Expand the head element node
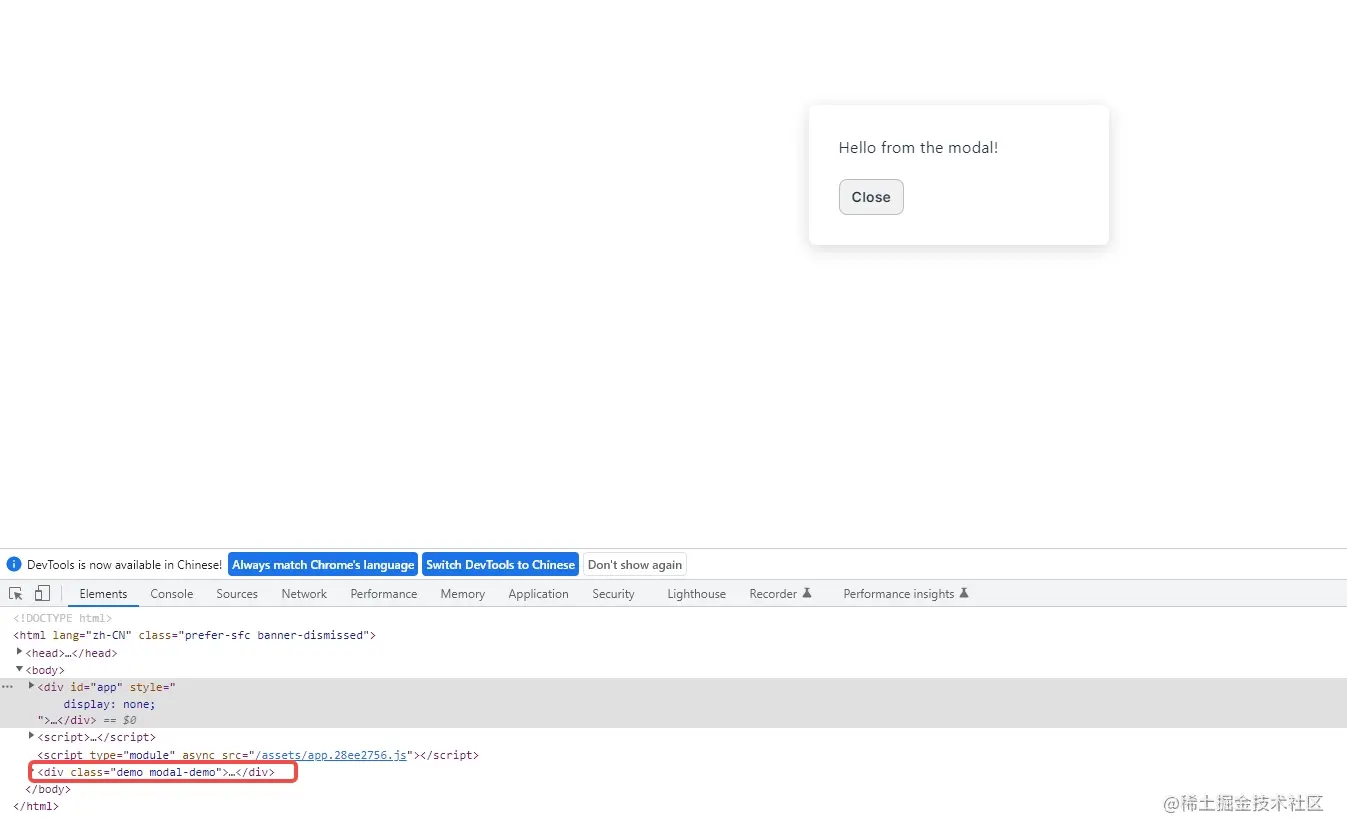Viewport: 1347px width, 837px height. [x=19, y=652]
